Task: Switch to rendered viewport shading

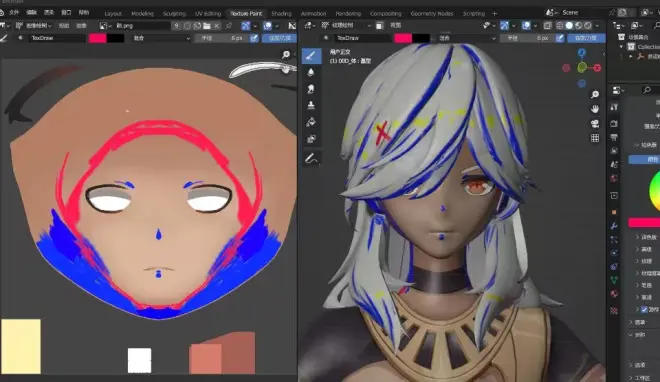Action: coord(588,26)
